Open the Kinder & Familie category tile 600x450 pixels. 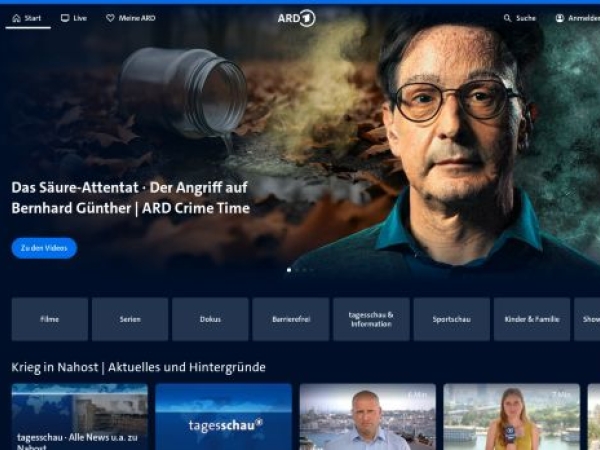[x=532, y=319]
